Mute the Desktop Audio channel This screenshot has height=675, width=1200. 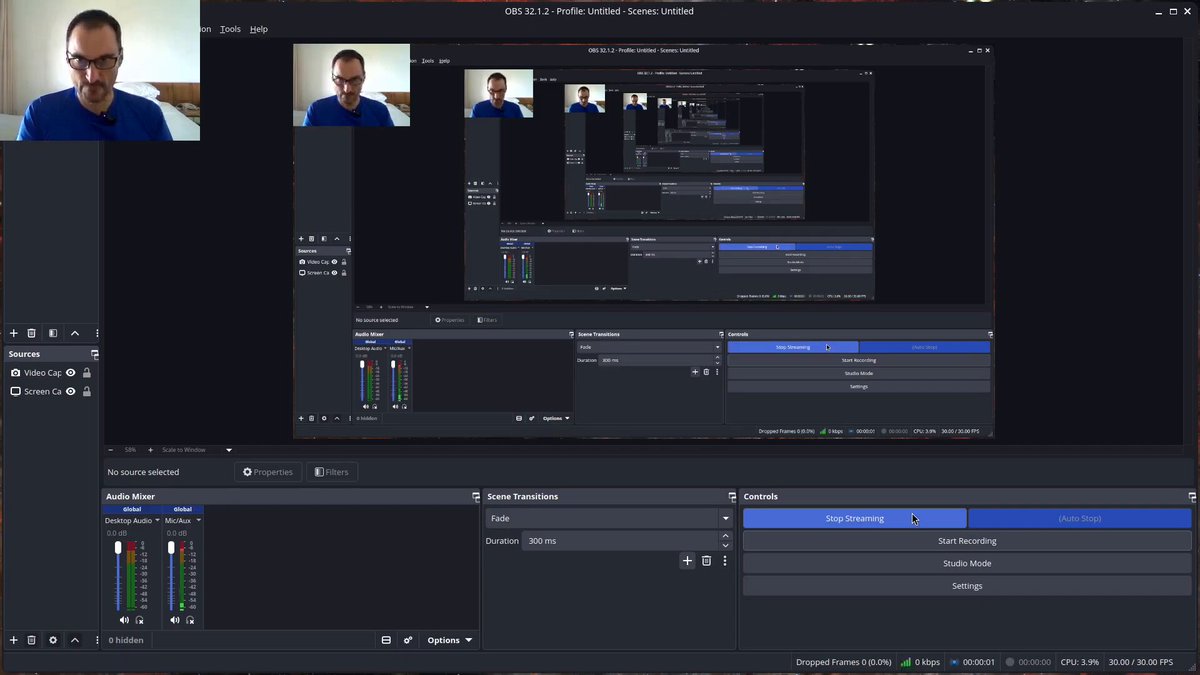tap(124, 620)
